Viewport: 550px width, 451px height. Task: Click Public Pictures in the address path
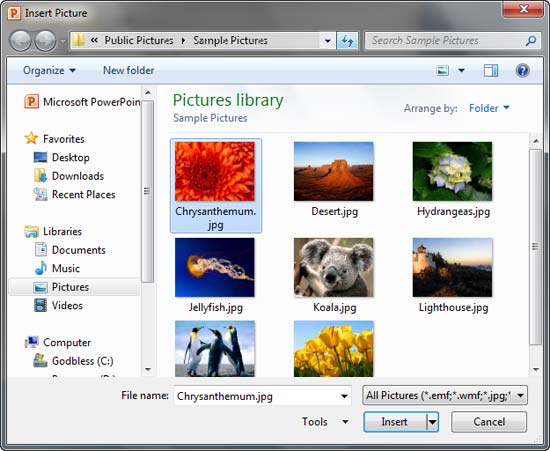[139, 40]
